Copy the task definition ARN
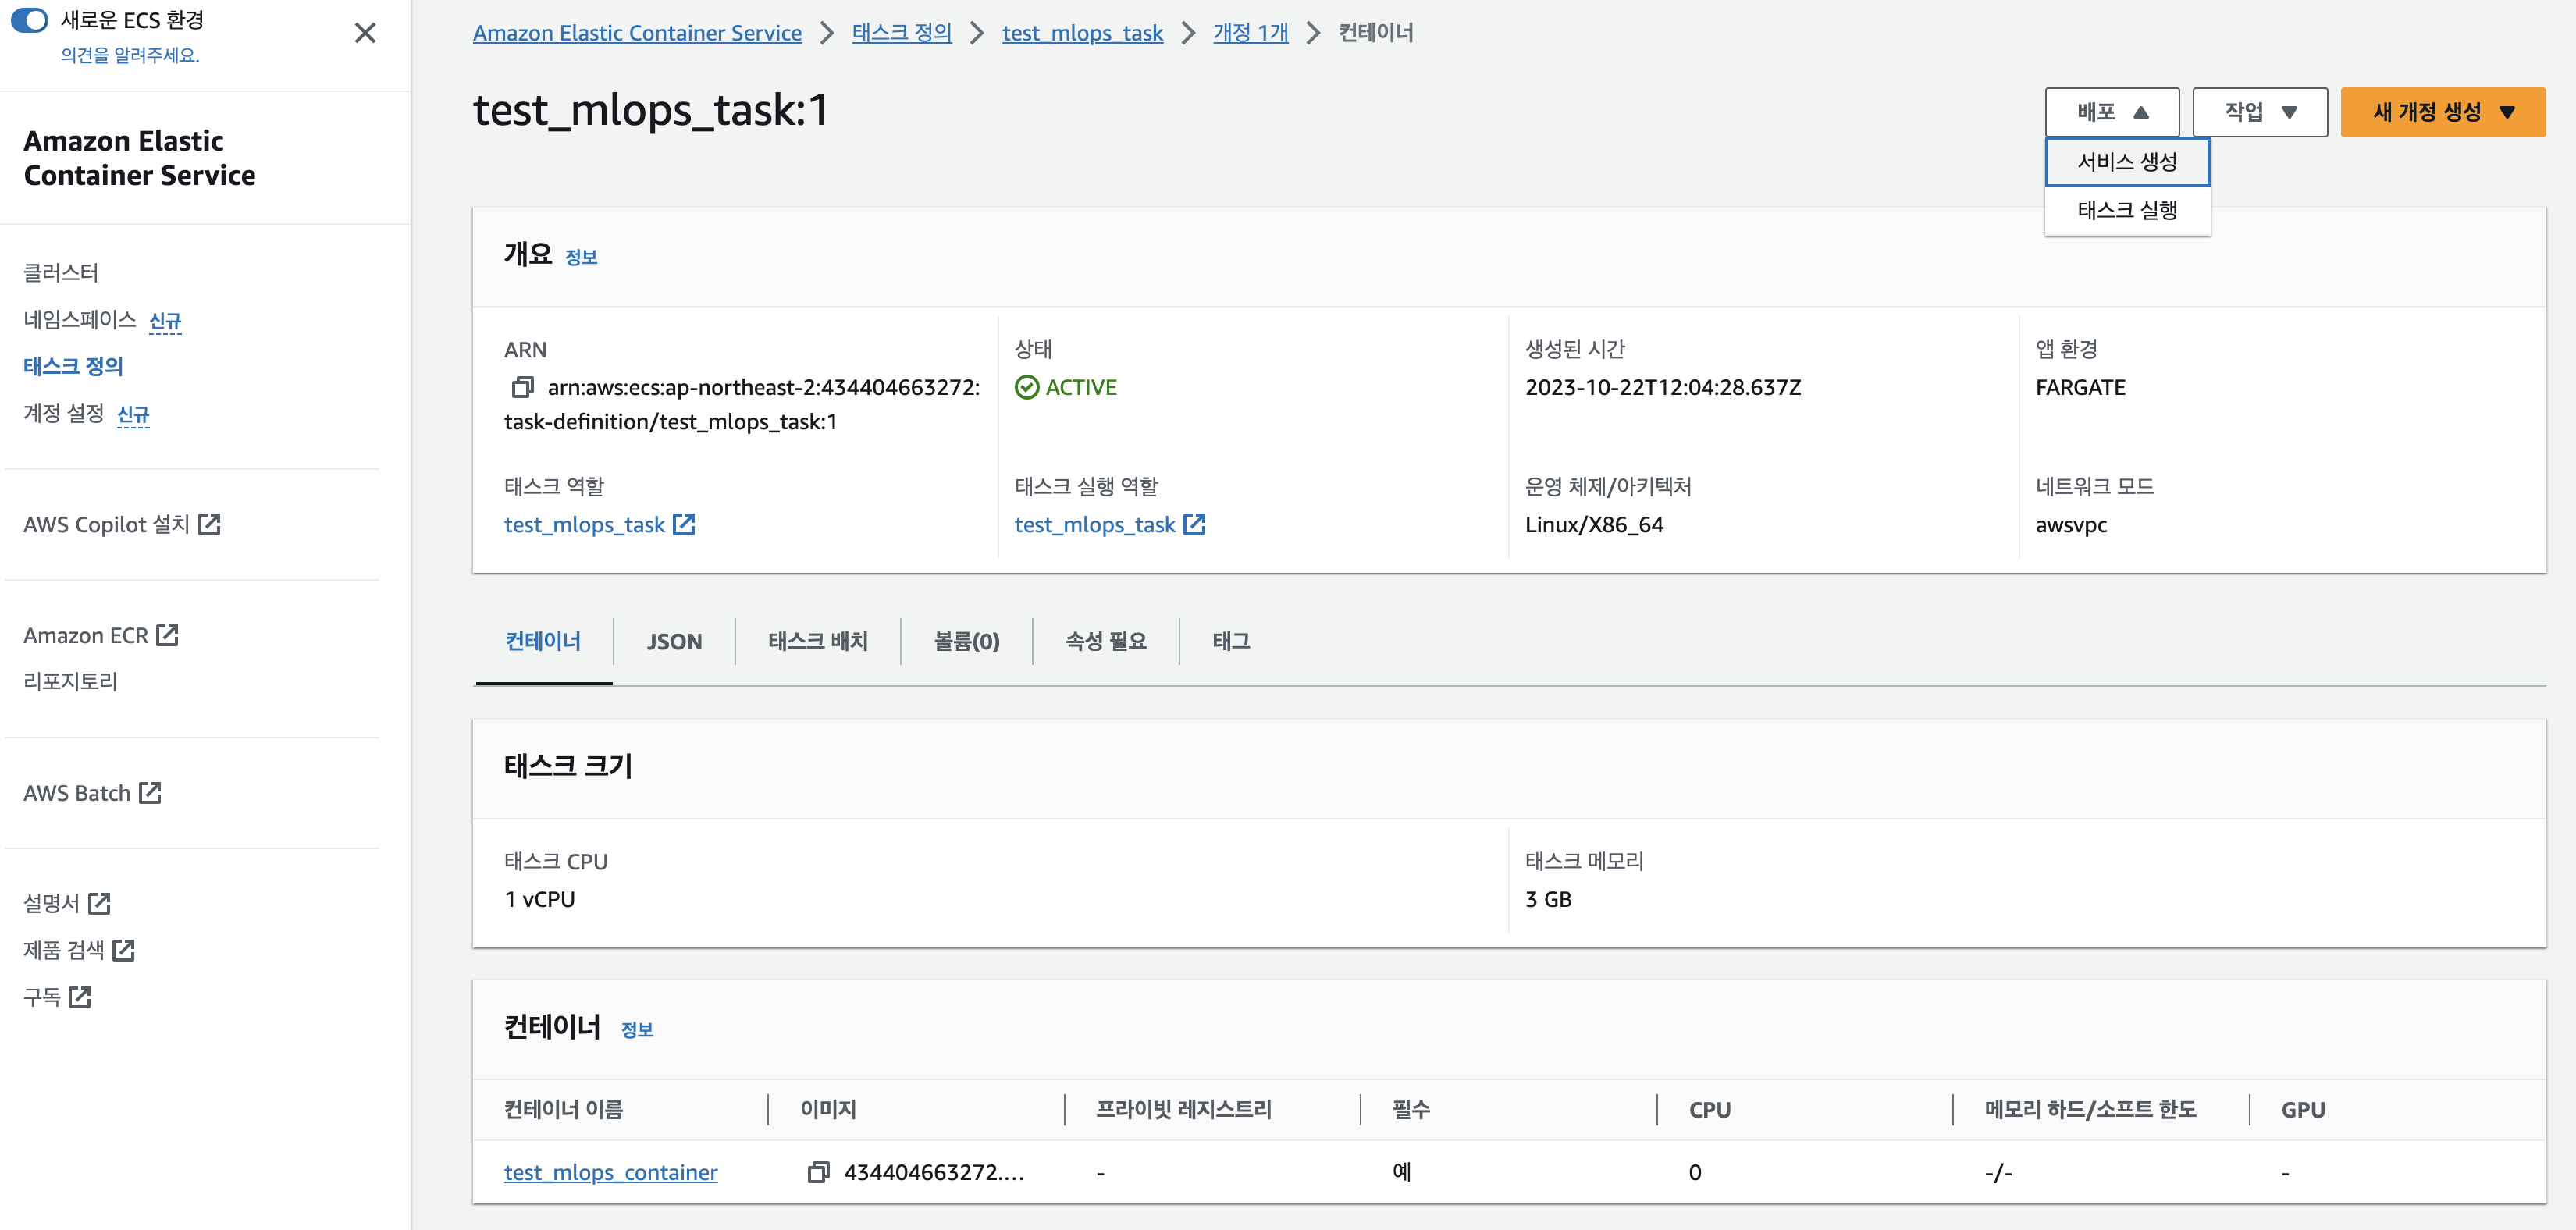 pyautogui.click(x=522, y=387)
